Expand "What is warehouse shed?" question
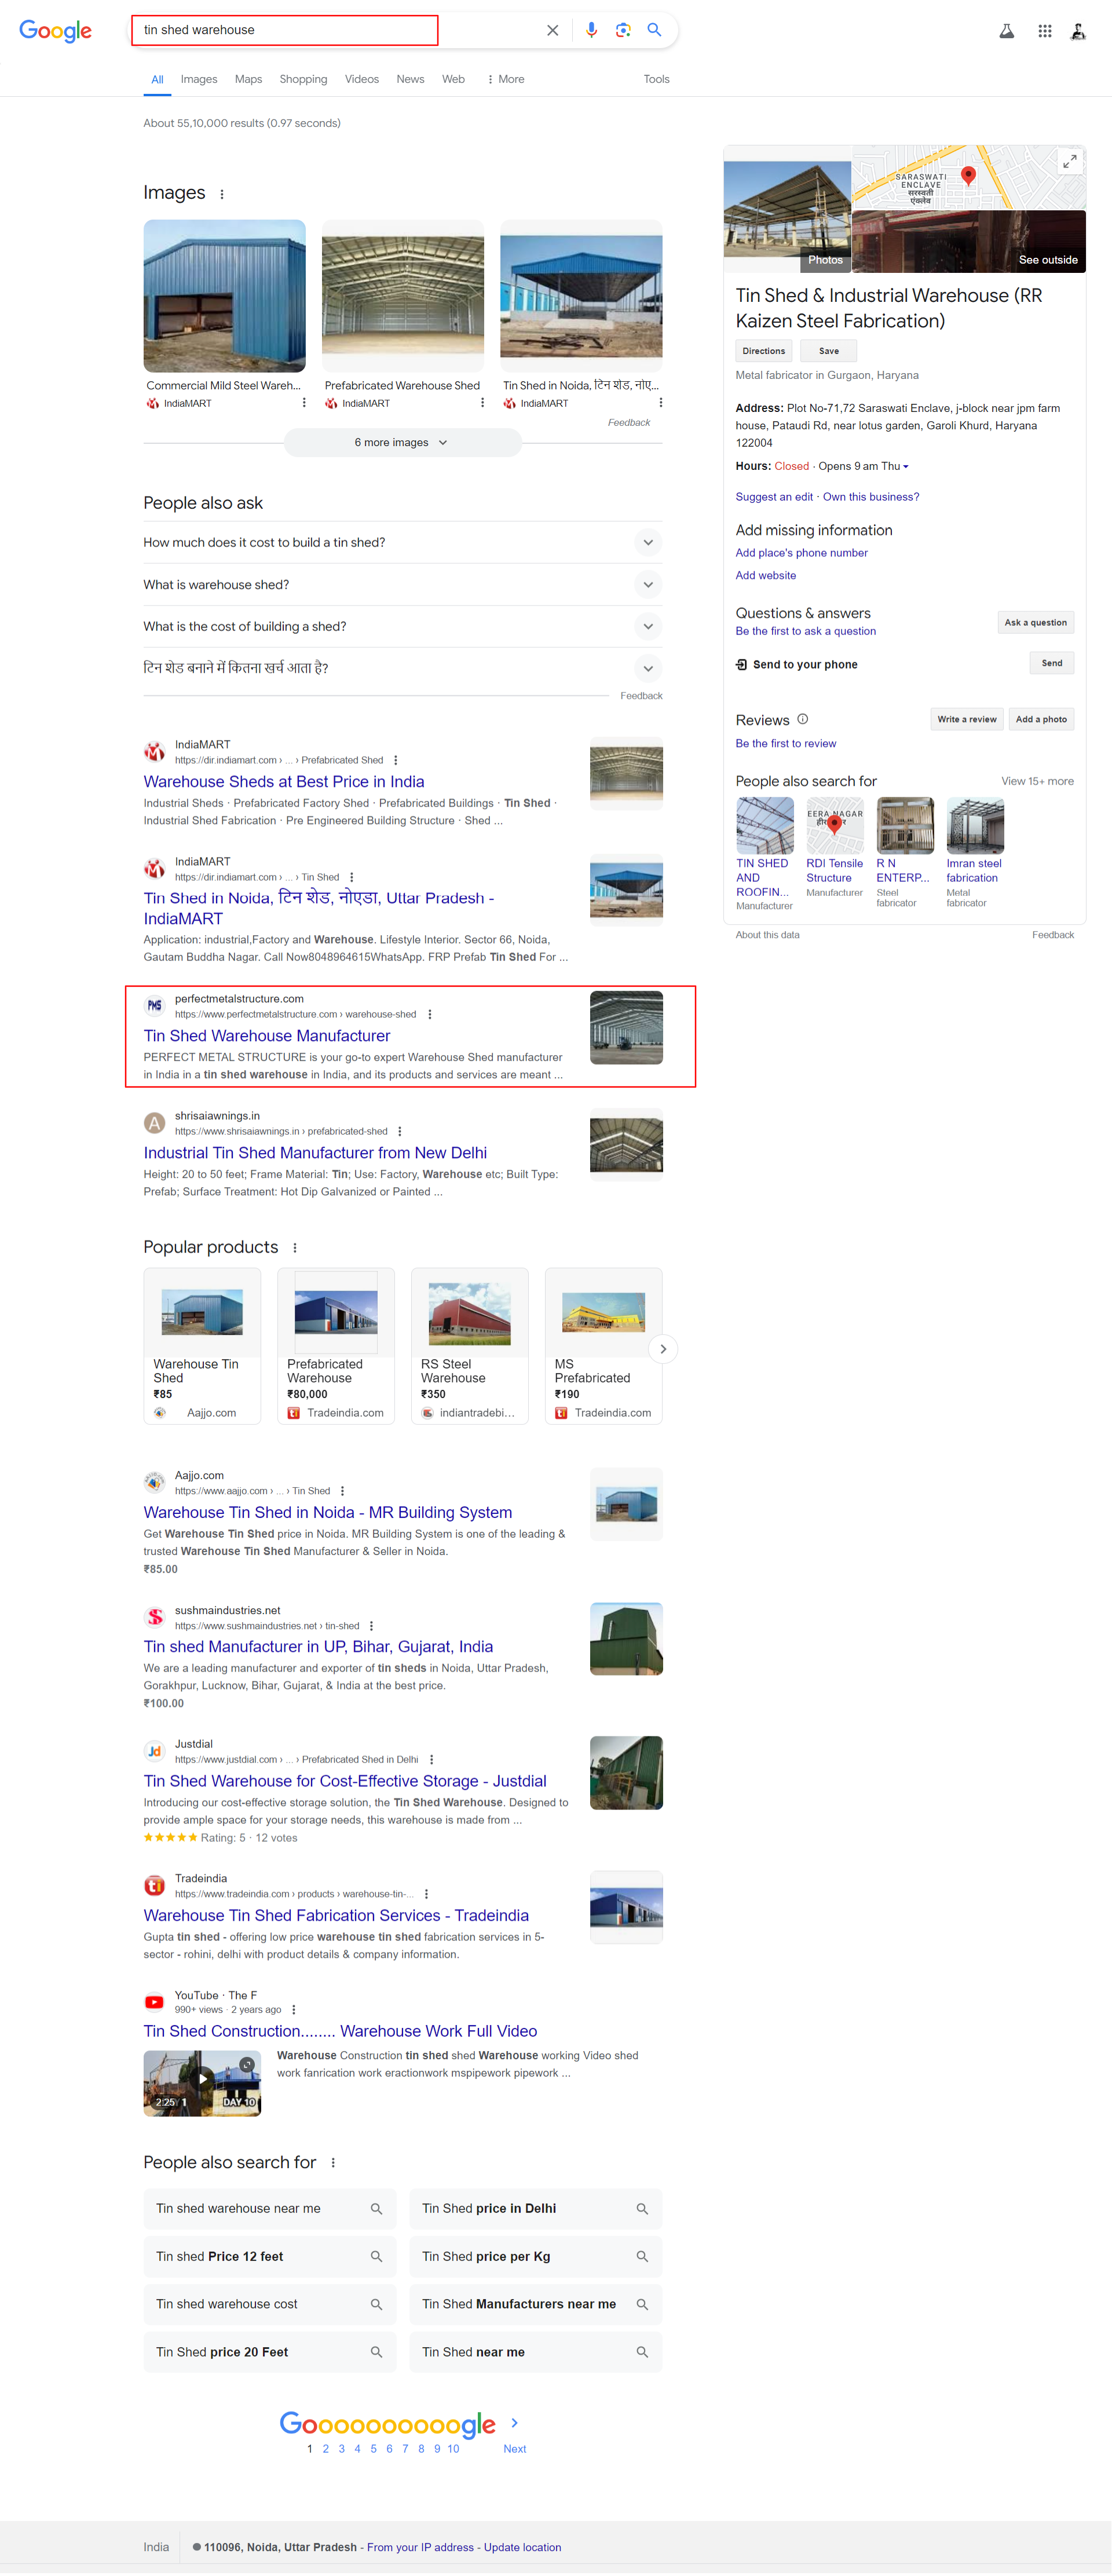Image resolution: width=1112 pixels, height=2576 pixels. click(647, 584)
